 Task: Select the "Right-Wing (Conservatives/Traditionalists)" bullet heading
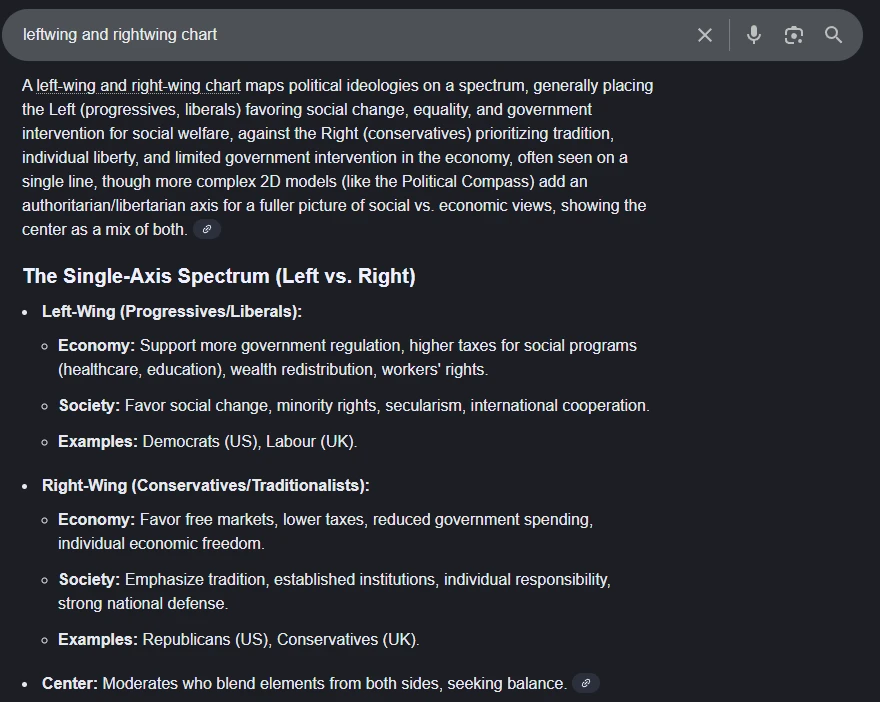coord(206,485)
